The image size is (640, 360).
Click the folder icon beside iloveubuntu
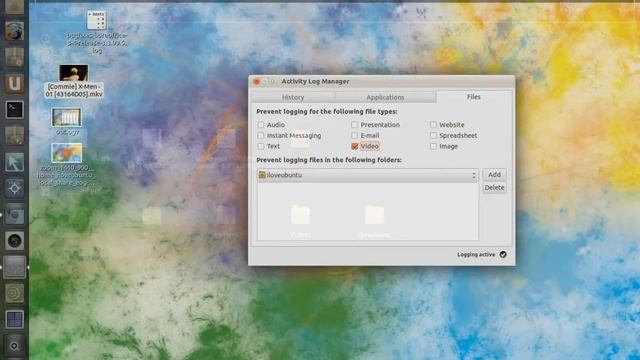click(x=262, y=175)
